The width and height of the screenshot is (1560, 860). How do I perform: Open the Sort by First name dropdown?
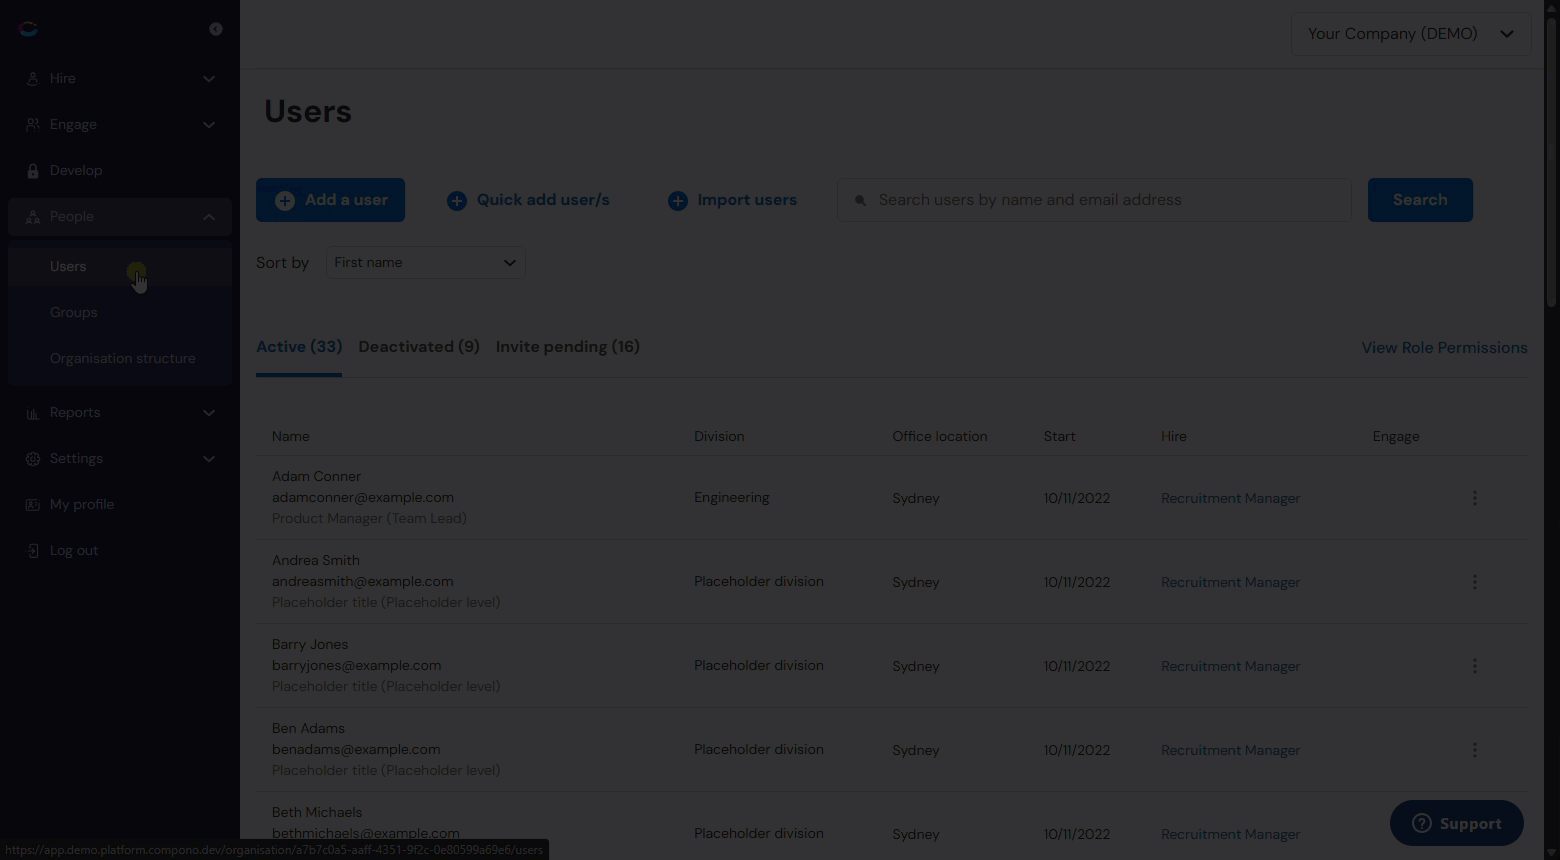pyautogui.click(x=425, y=262)
